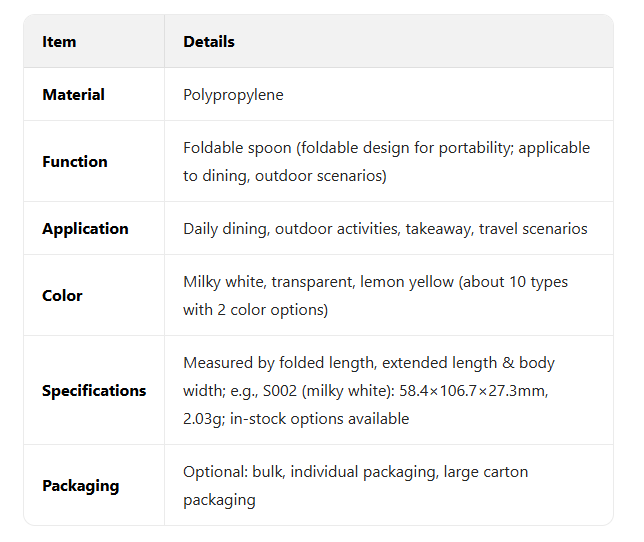The width and height of the screenshot is (644, 542).
Task: Select the "Material" row label
Action: pyautogui.click(x=73, y=95)
